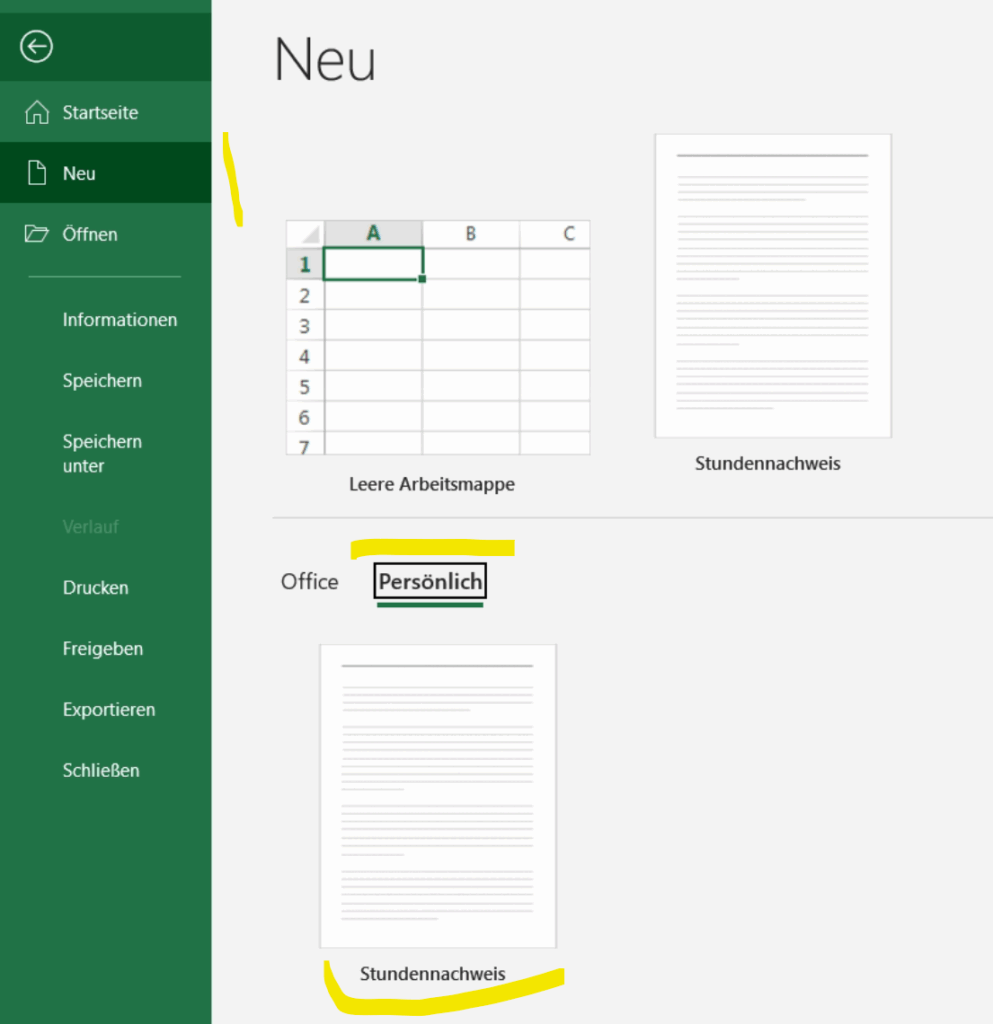Screen dimensions: 993x1024
Task: Click Schließen to close the workbook
Action: (101, 771)
